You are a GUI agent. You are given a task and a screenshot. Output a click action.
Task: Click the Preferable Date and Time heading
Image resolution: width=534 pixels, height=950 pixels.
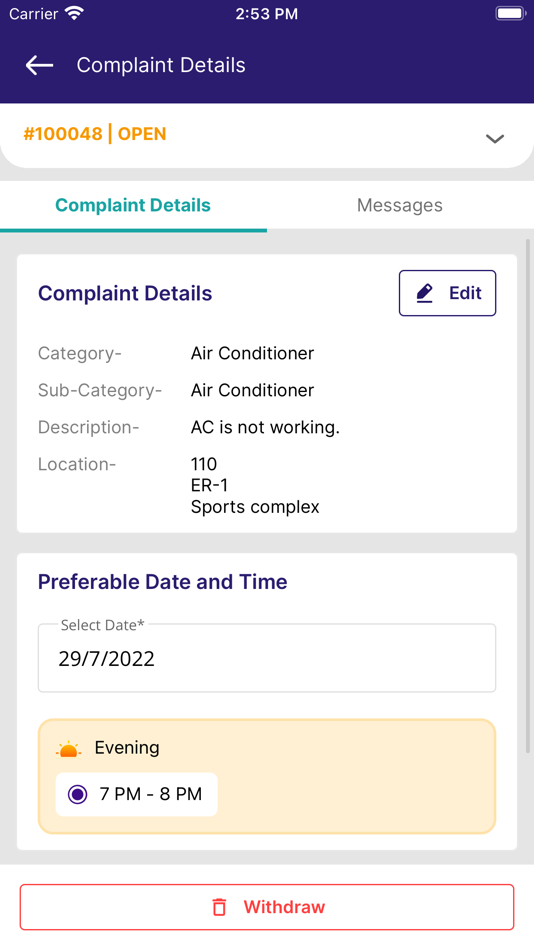point(162,582)
